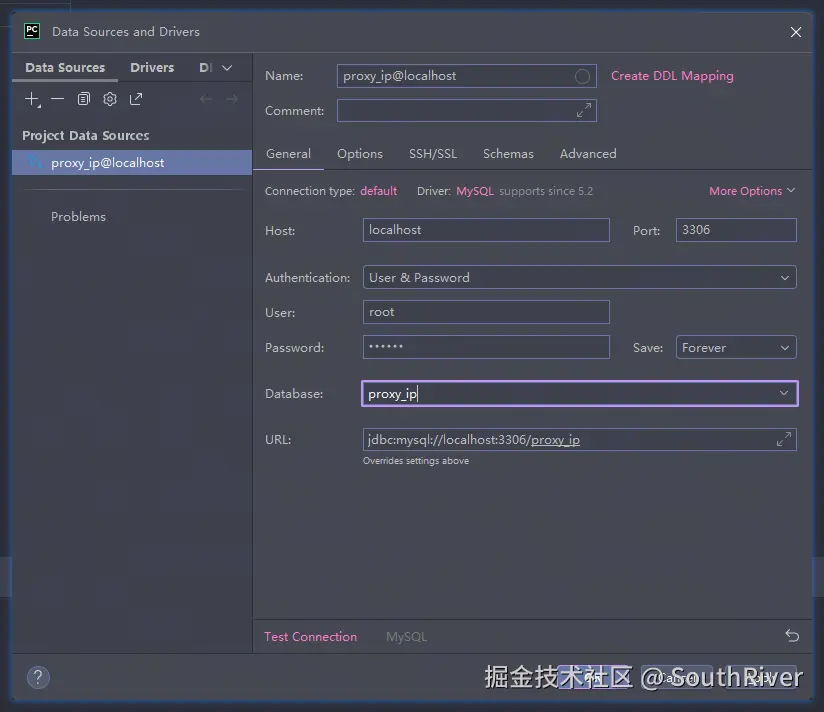Viewport: 824px width, 712px height.
Task: Click Create DDL Mapping link
Action: [x=672, y=76]
